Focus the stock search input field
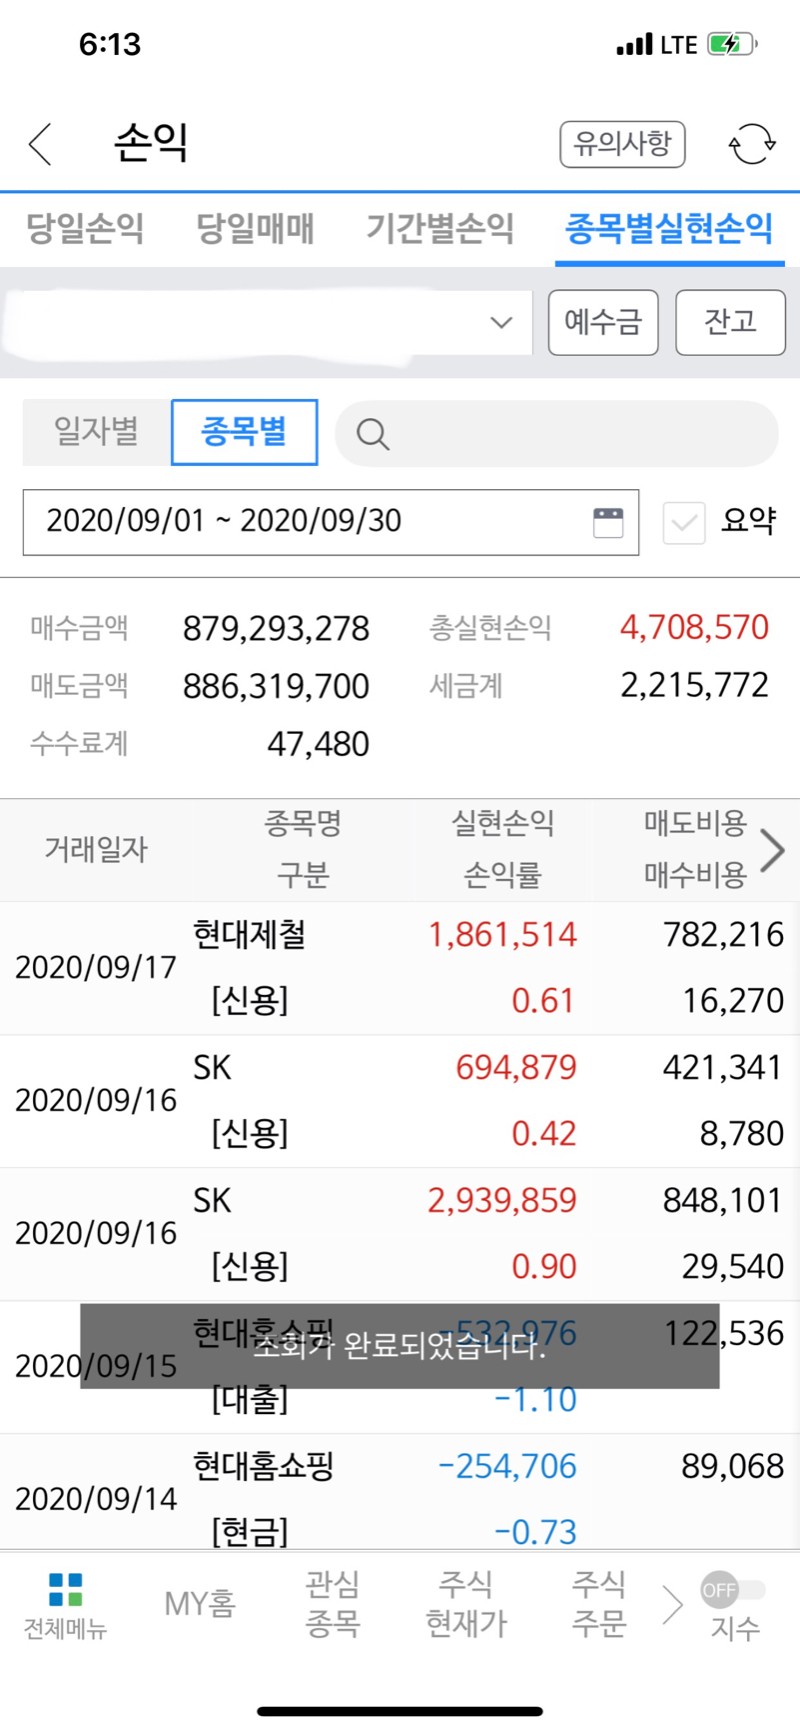 coord(556,434)
